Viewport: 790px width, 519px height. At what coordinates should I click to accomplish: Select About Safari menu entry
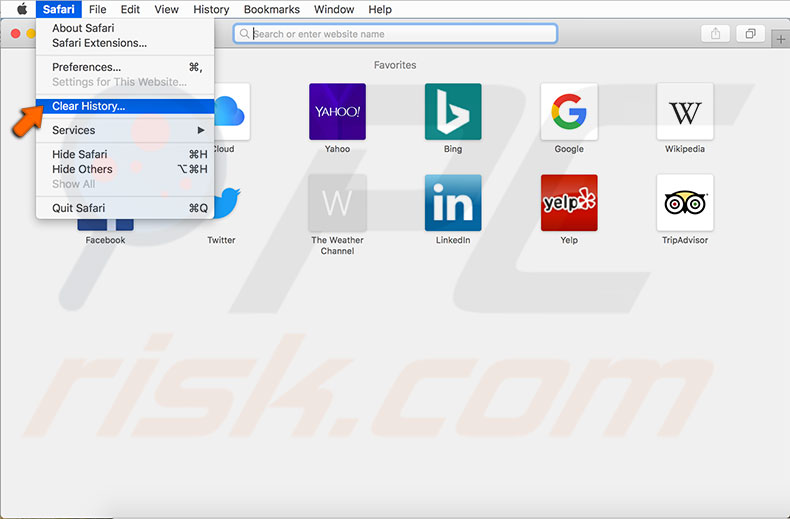click(x=125, y=28)
